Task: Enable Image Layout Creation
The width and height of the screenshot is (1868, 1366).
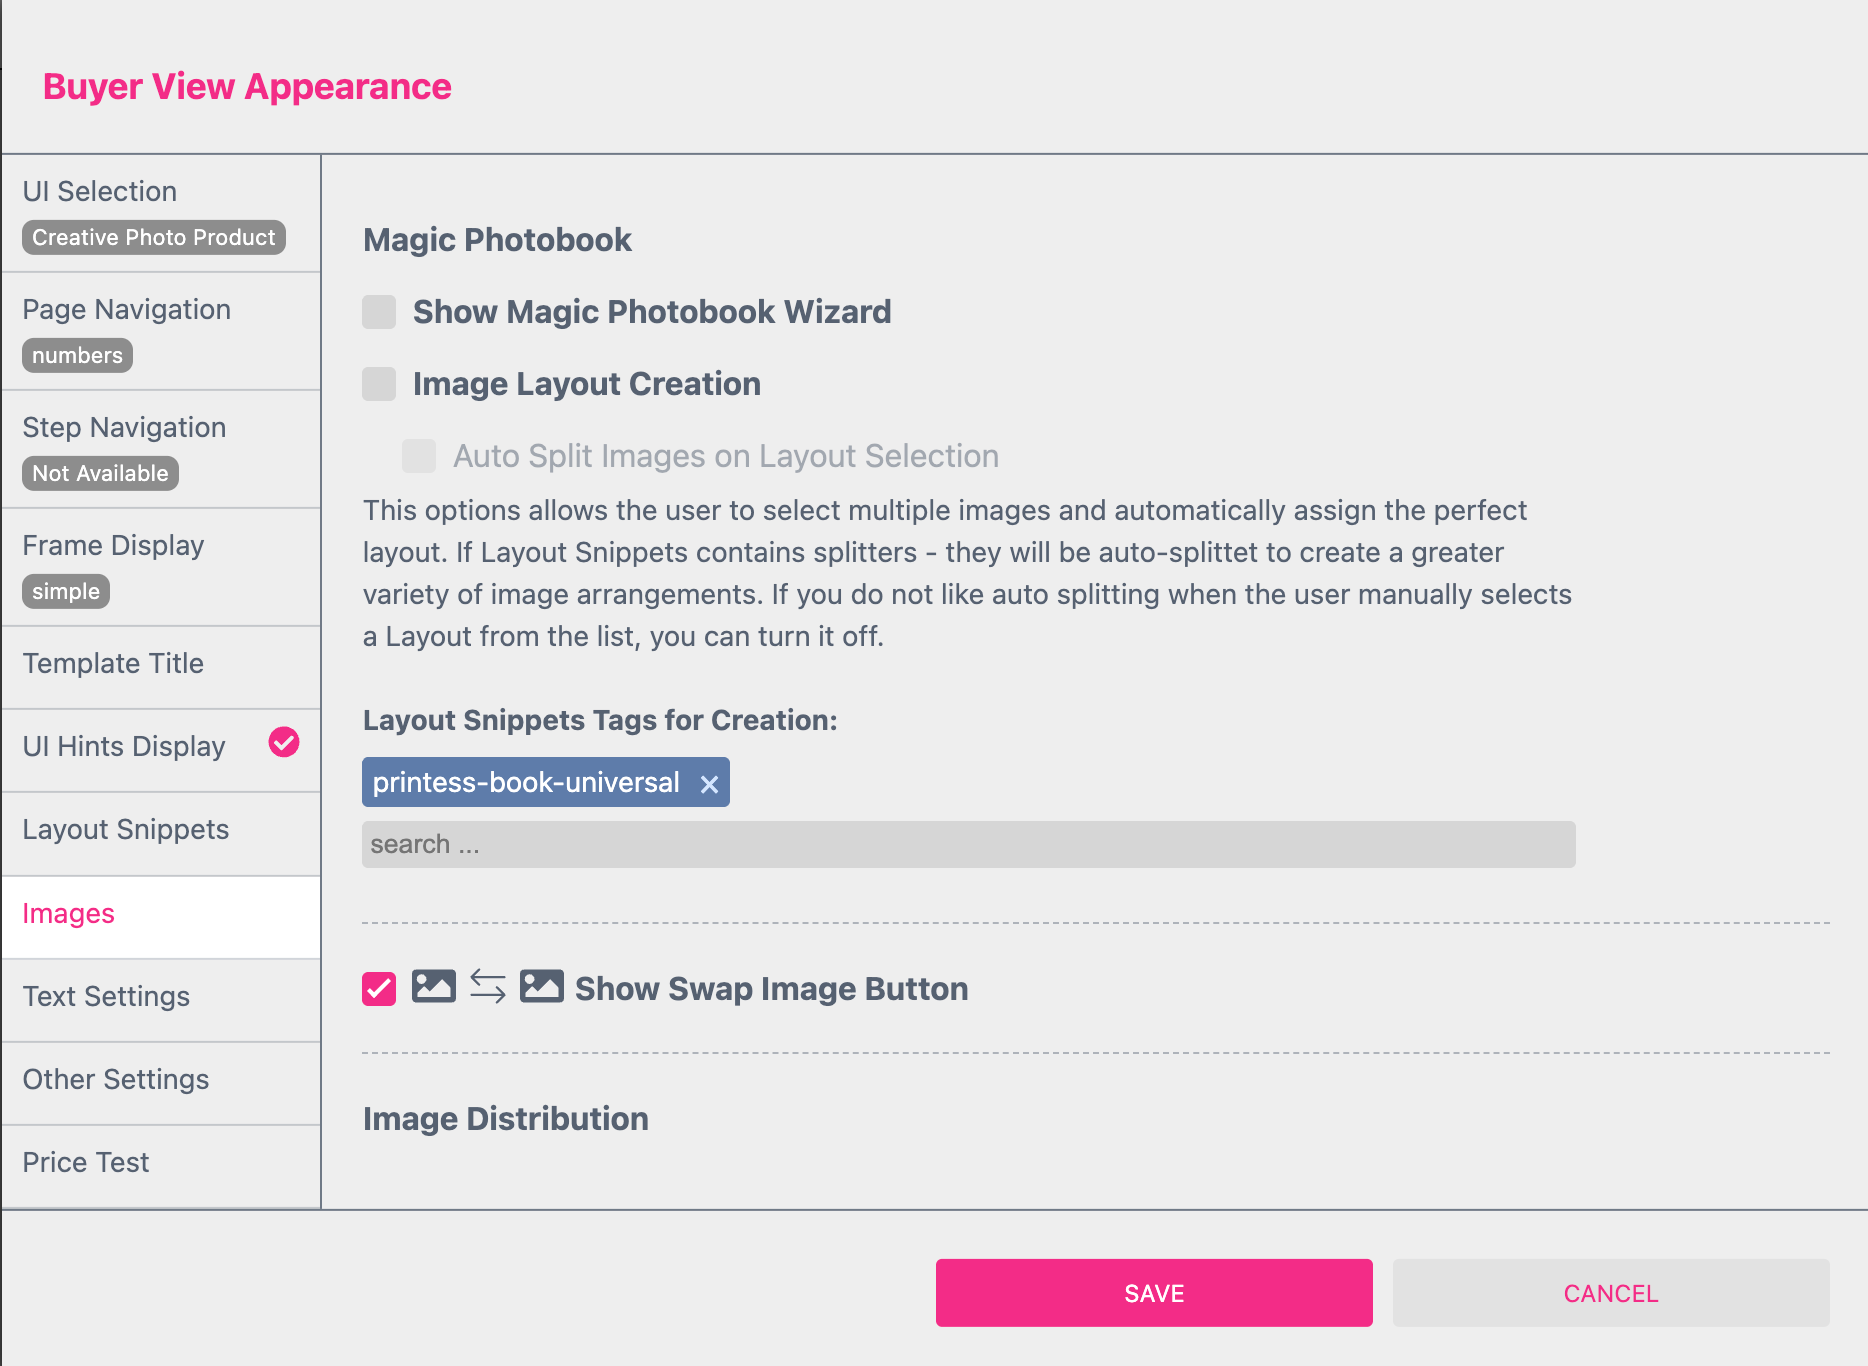Action: pos(378,384)
